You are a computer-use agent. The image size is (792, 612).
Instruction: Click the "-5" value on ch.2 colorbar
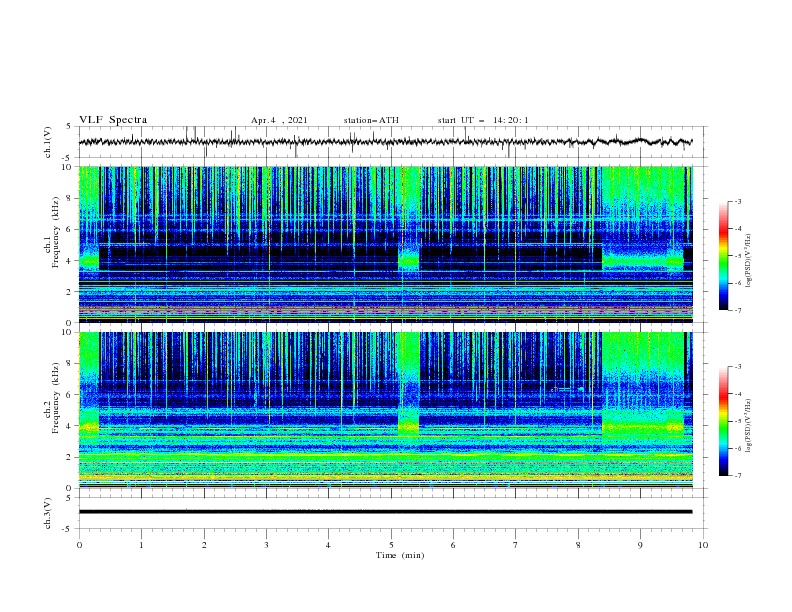737,421
